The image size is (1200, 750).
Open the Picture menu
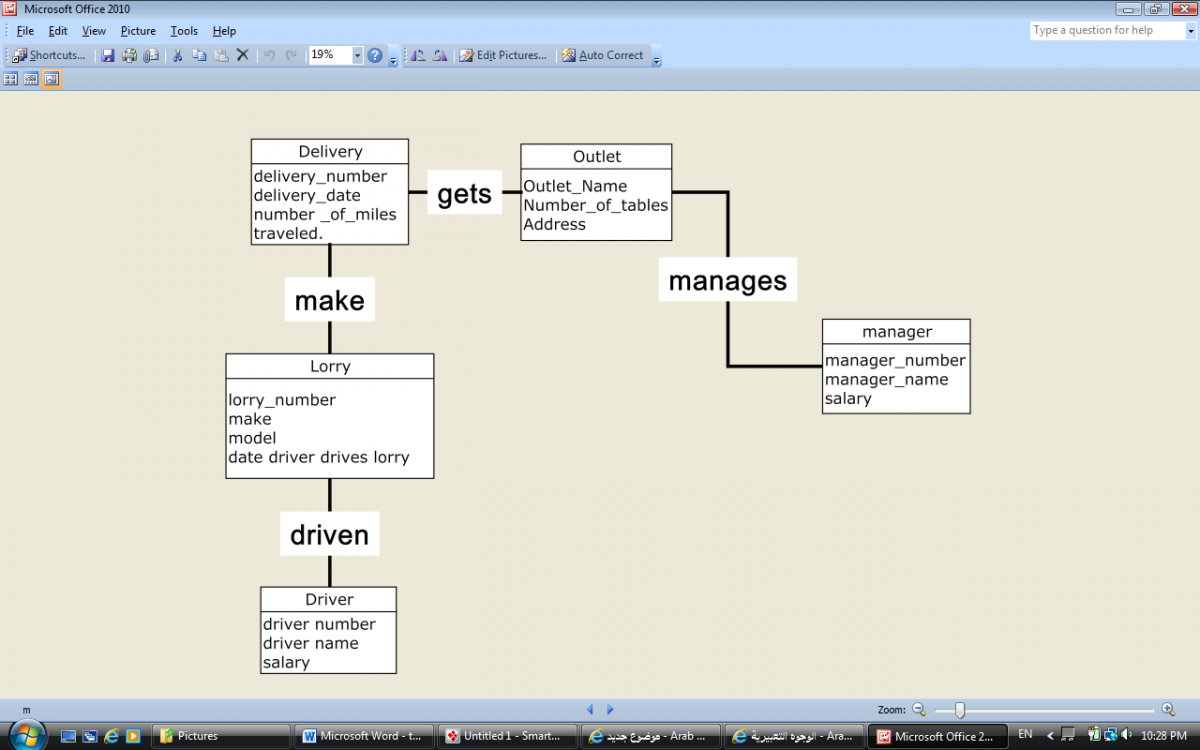tap(138, 31)
